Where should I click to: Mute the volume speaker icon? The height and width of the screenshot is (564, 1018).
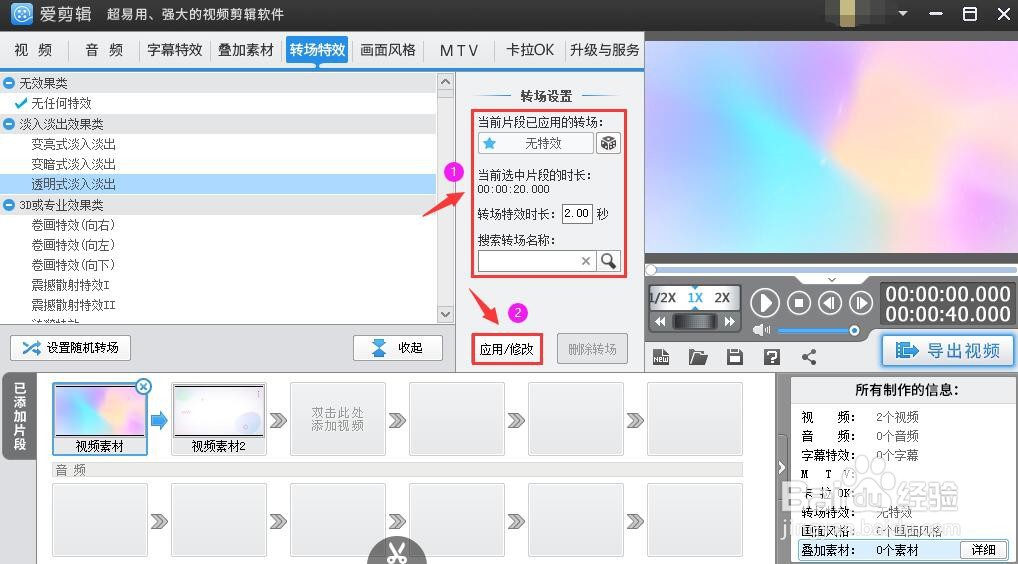[761, 330]
